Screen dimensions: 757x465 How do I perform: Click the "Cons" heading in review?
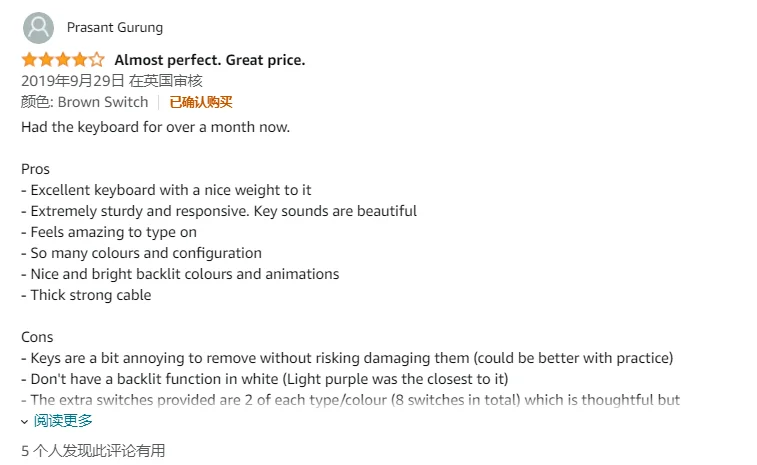37,337
